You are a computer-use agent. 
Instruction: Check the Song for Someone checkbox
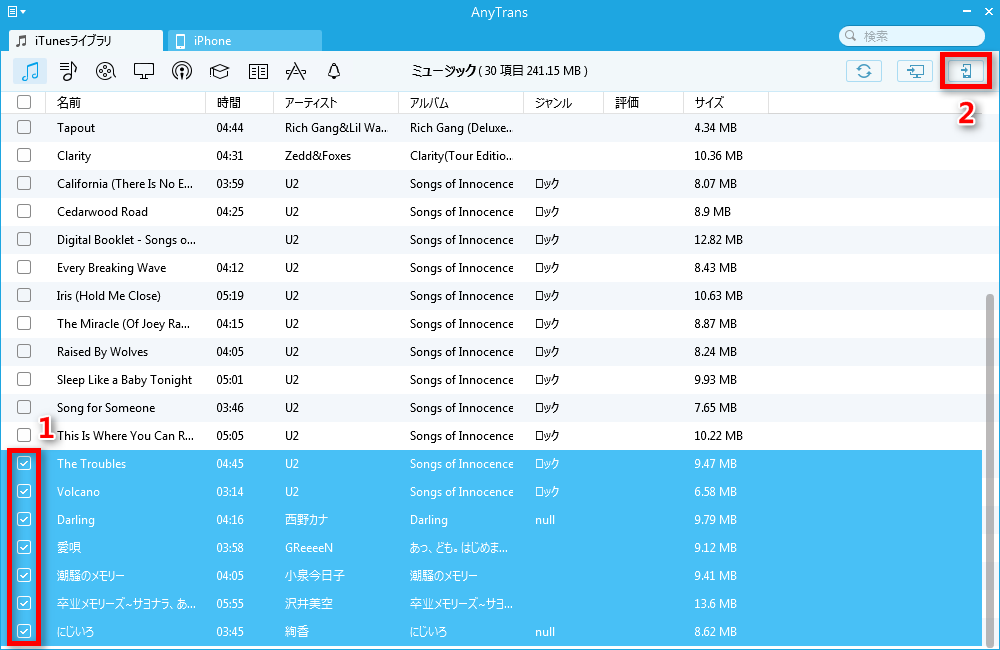click(x=24, y=407)
